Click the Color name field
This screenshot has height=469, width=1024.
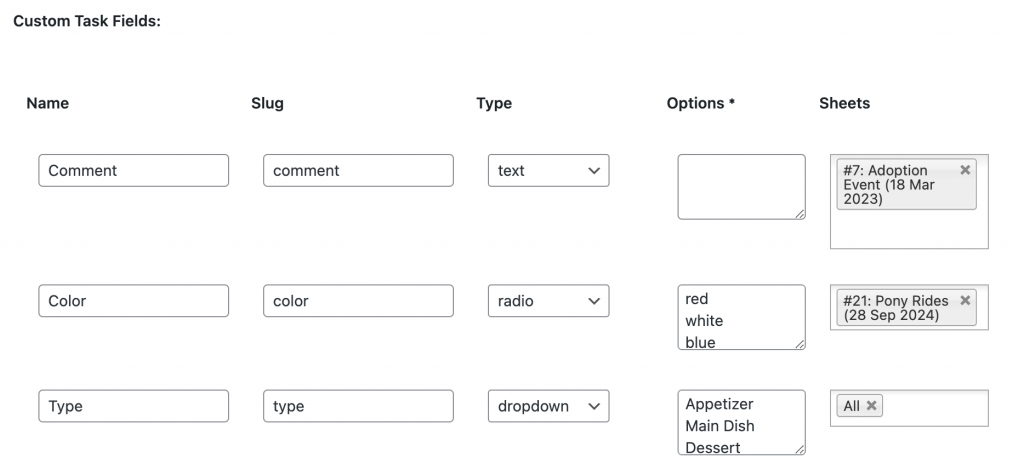pos(133,300)
